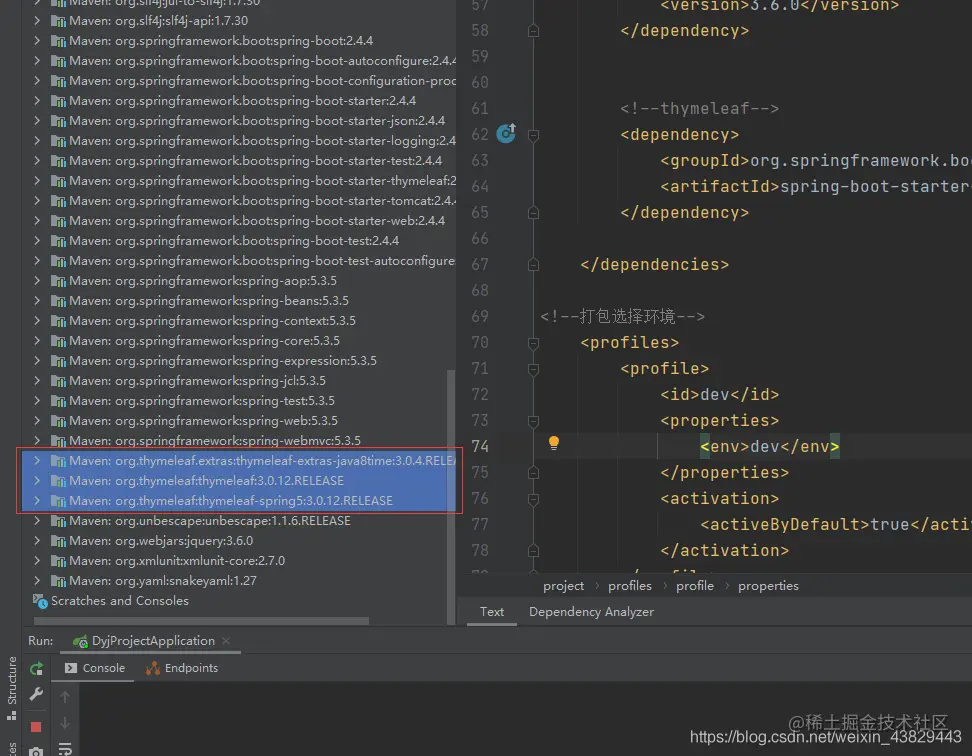Select Maven: spring-core:5.3.5 entry
Viewport: 972px width, 756px height.
coord(204,341)
